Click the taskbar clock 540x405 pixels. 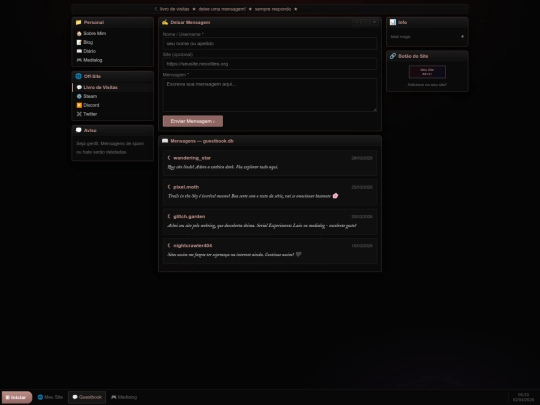(523, 397)
